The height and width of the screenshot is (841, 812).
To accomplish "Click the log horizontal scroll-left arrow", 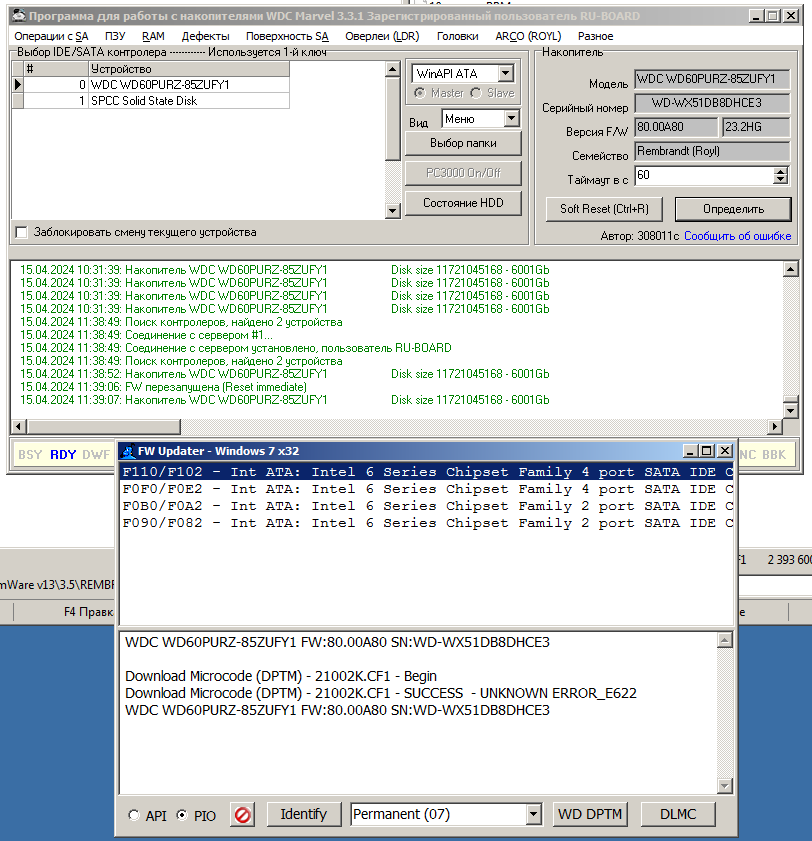I will tap(19, 427).
